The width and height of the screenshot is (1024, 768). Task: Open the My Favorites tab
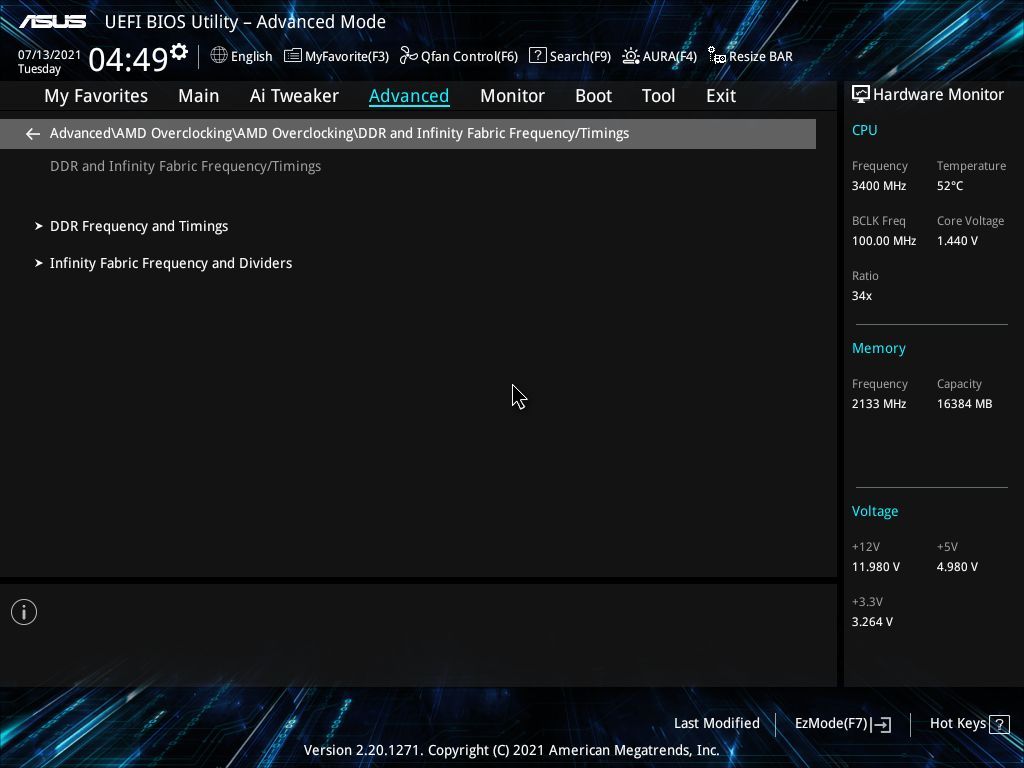click(x=96, y=96)
